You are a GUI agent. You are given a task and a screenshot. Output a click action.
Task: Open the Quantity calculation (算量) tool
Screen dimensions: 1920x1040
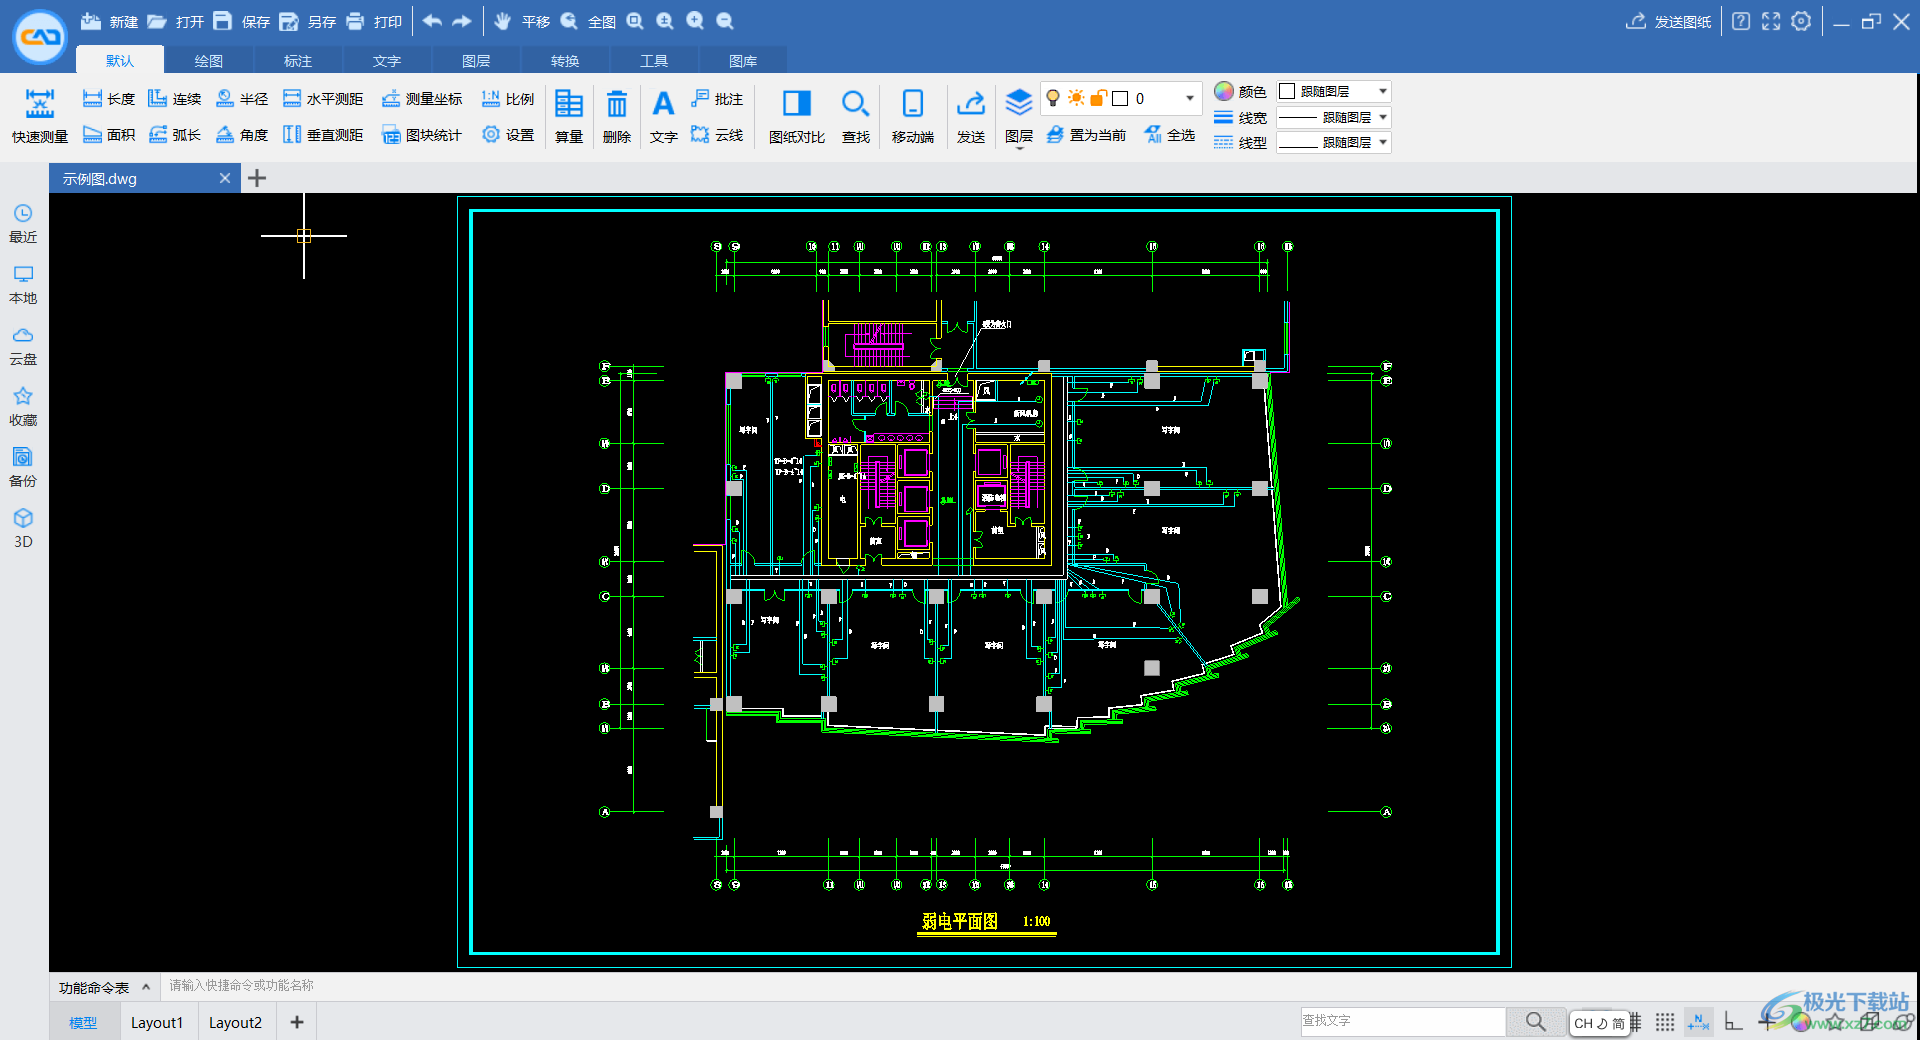(x=569, y=117)
